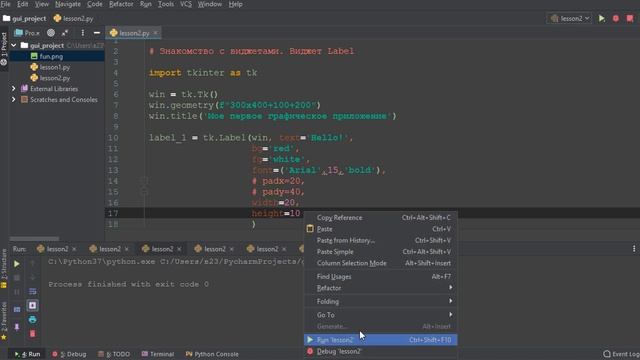Screen dimensions: 640x360
Task: Open the 6: TODO tool window
Action: [114, 354]
